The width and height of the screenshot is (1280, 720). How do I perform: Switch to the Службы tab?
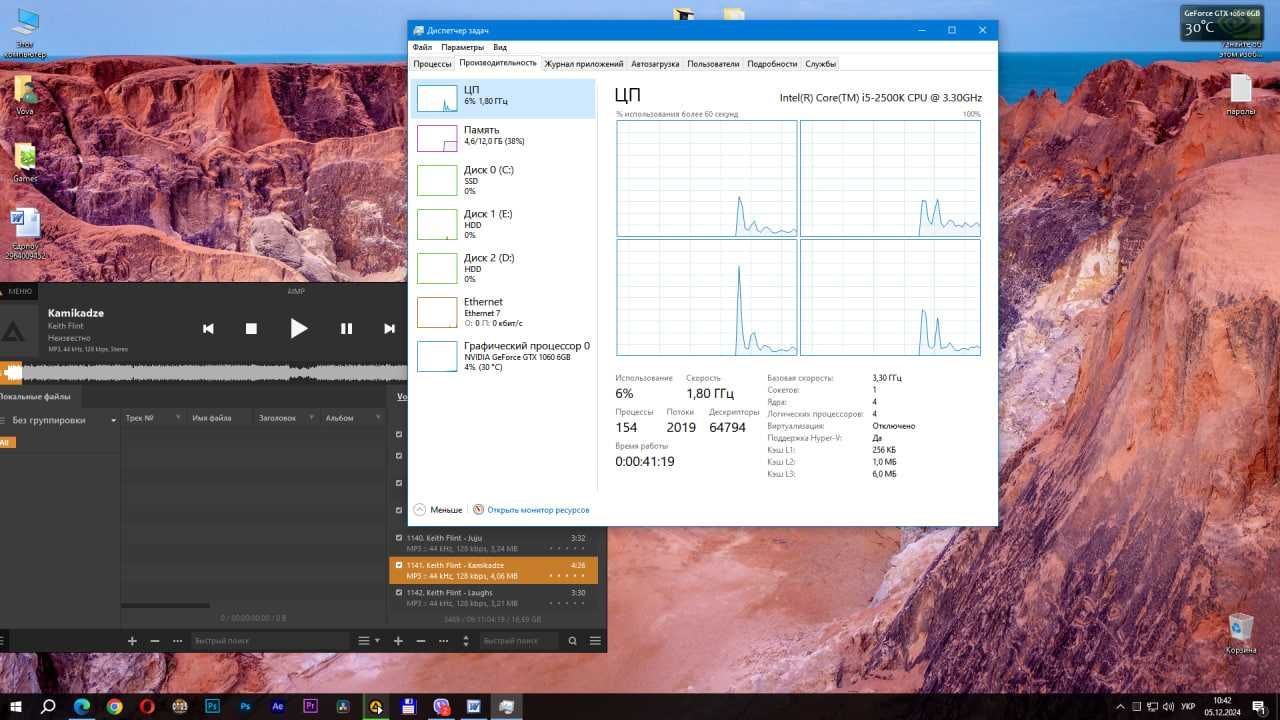pos(820,64)
